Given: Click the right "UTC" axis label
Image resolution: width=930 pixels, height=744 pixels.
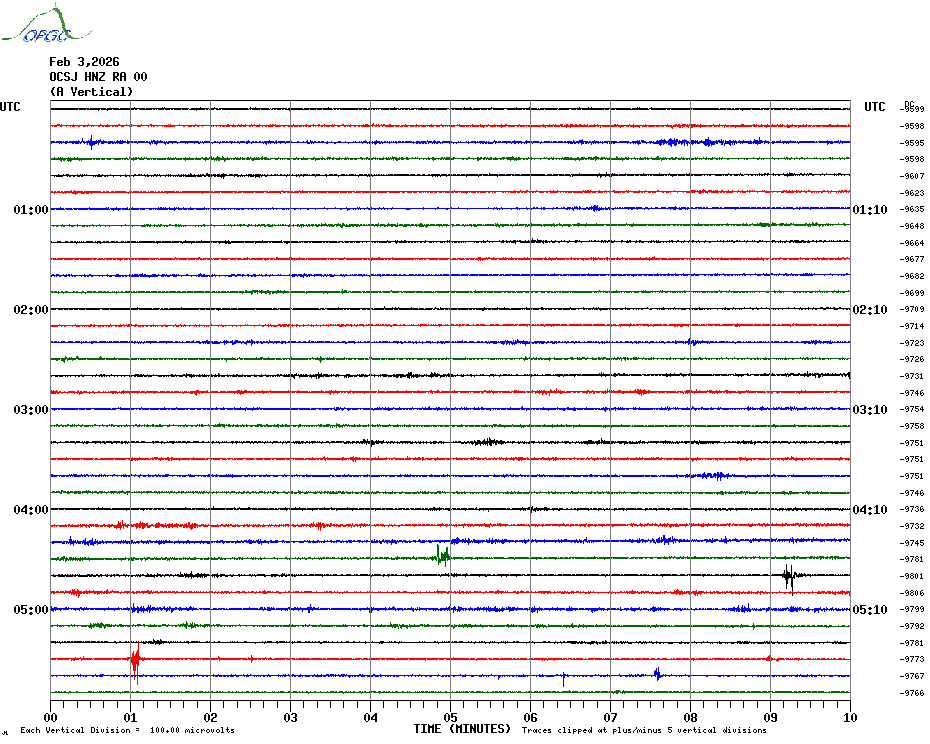Looking at the screenshot, I should (x=875, y=107).
